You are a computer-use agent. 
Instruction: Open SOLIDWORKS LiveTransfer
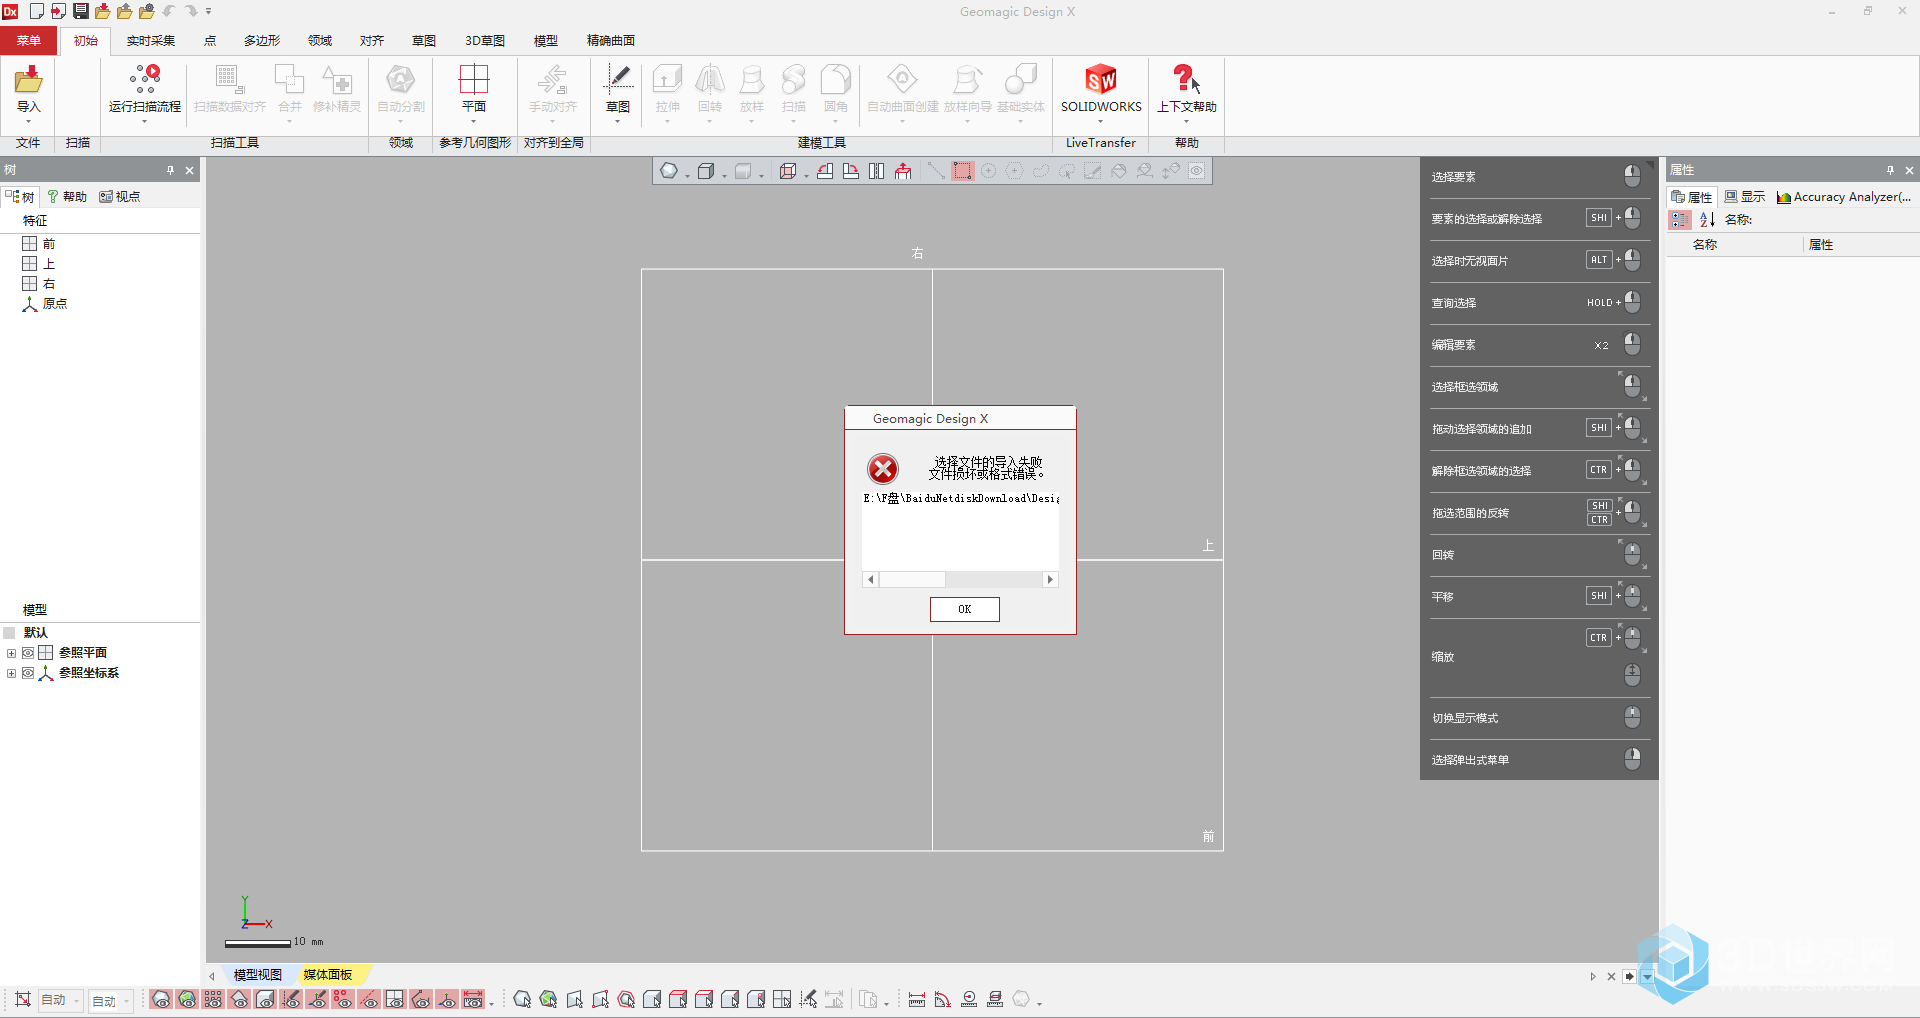coord(1101,88)
